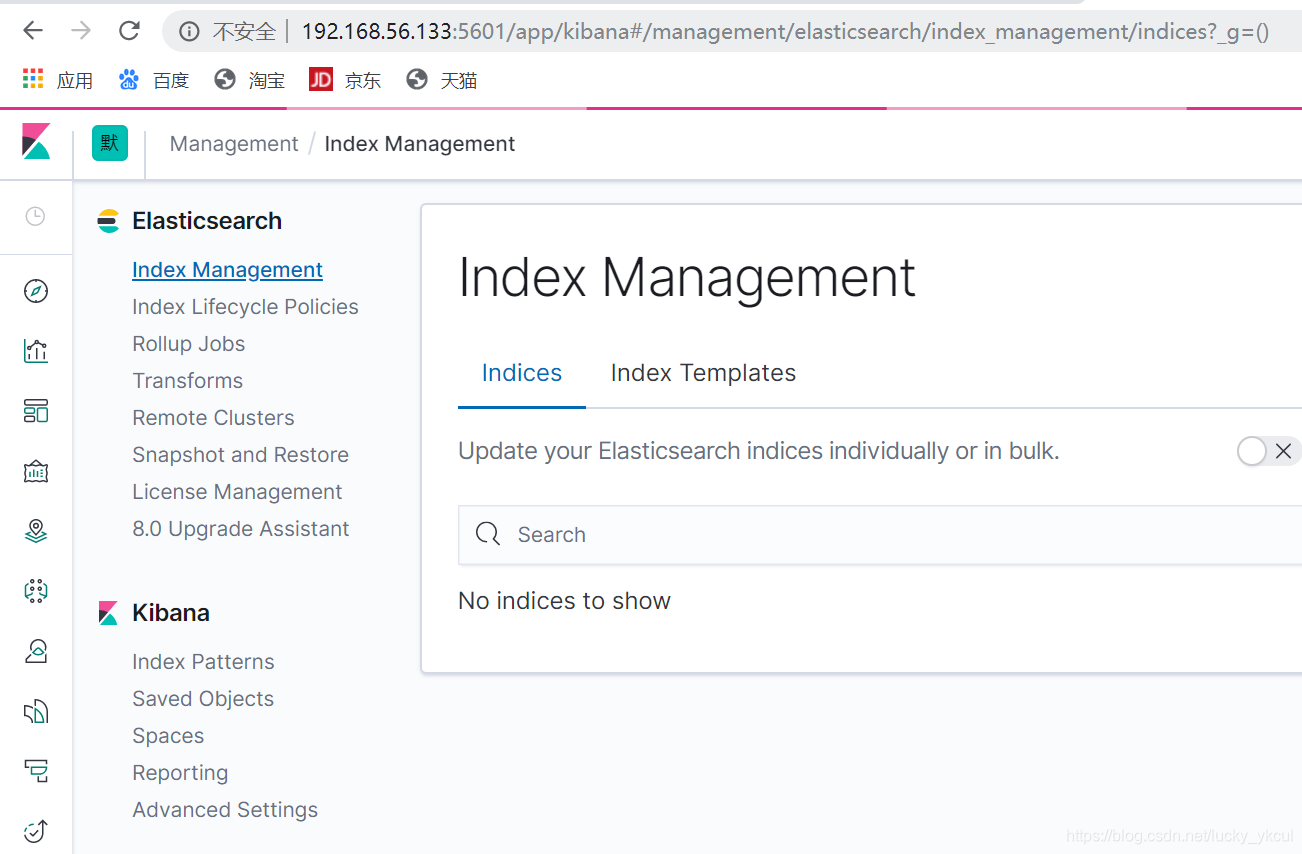Click the Kibana logo home icon
The image size is (1302, 854).
pos(36,141)
